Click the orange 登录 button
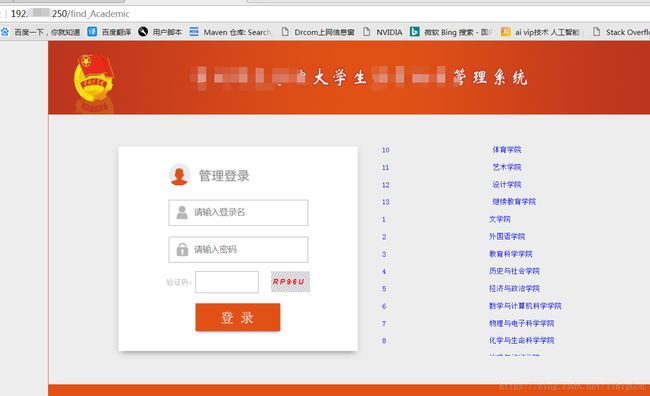This screenshot has width=650, height=396. click(238, 317)
